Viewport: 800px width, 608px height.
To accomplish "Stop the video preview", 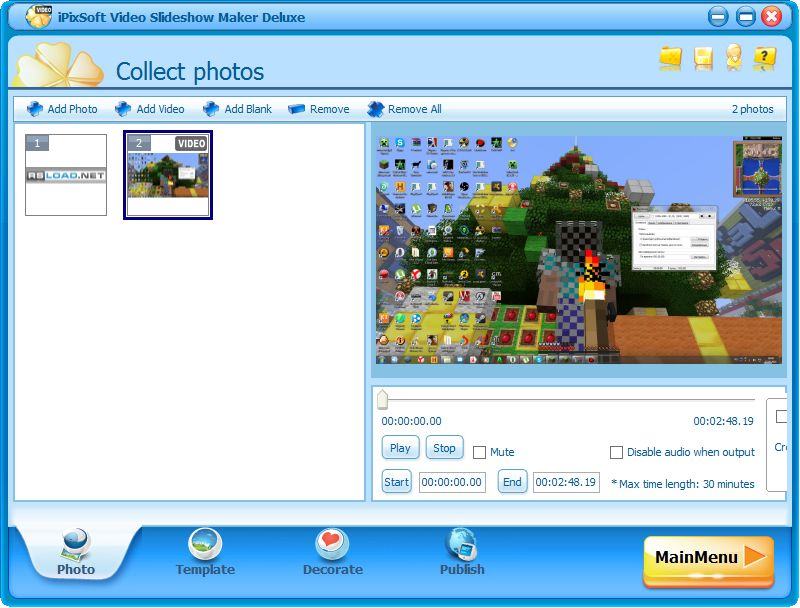I will pos(444,448).
